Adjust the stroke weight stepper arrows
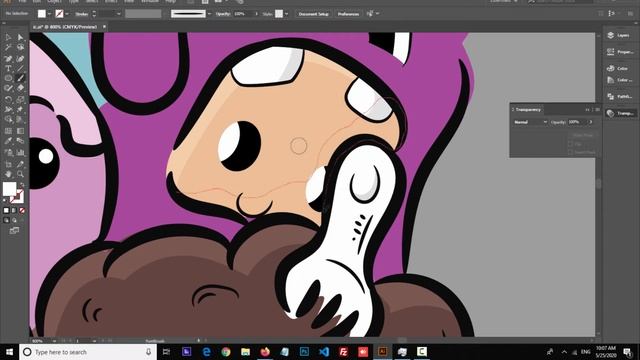The image size is (640, 360). click(x=94, y=14)
